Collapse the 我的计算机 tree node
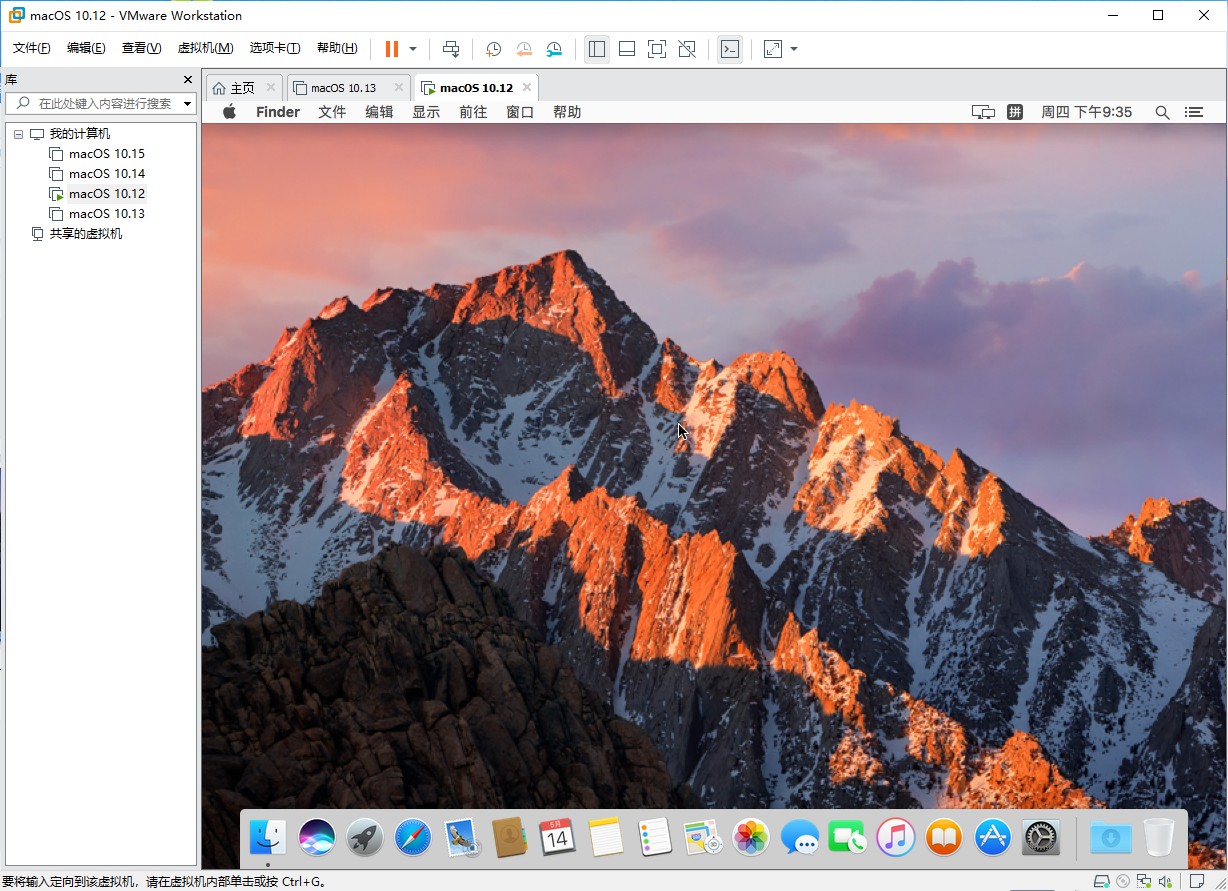Image resolution: width=1228 pixels, height=891 pixels. pos(17,133)
